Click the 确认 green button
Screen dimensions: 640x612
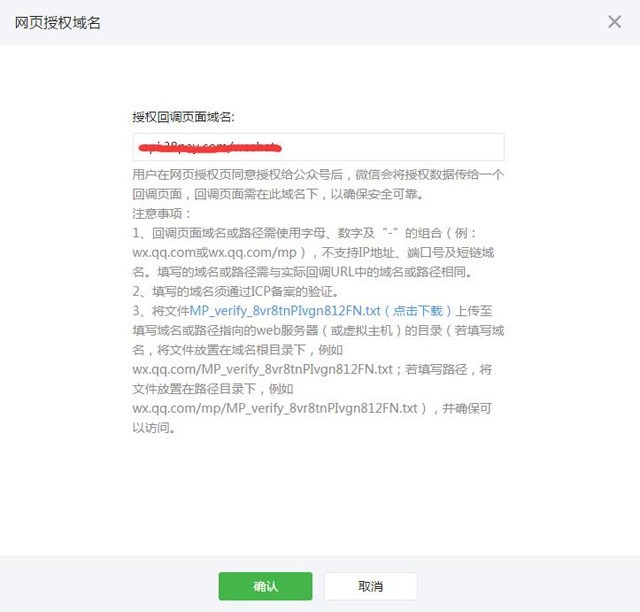point(265,586)
